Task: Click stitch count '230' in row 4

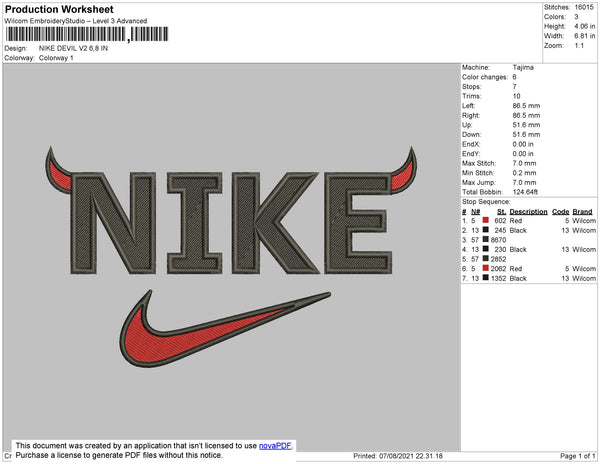Action: (500, 249)
